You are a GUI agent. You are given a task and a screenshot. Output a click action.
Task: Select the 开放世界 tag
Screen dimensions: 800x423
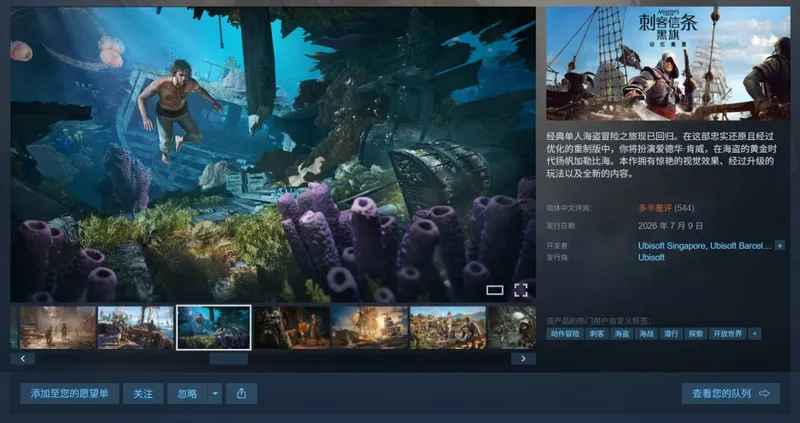coord(728,334)
